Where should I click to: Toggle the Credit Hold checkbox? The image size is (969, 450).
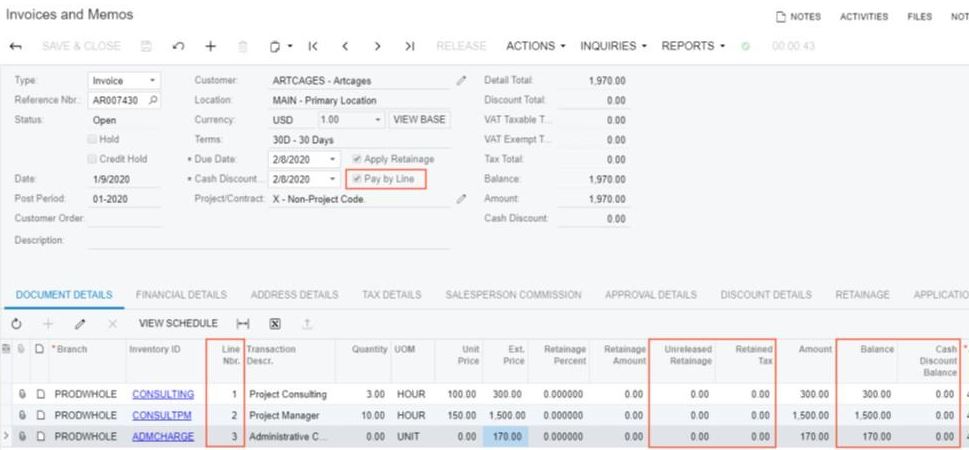(x=93, y=159)
